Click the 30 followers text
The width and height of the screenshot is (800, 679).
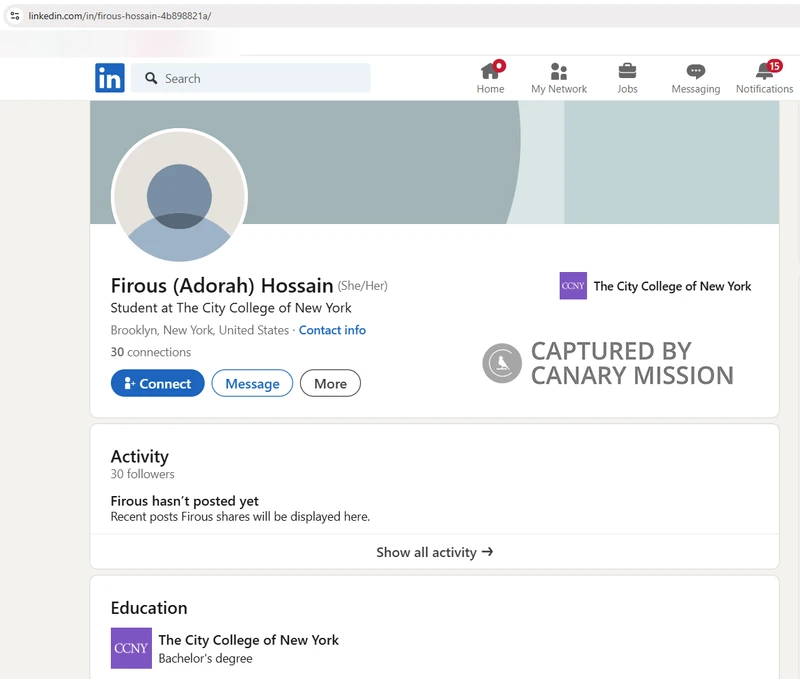click(142, 474)
